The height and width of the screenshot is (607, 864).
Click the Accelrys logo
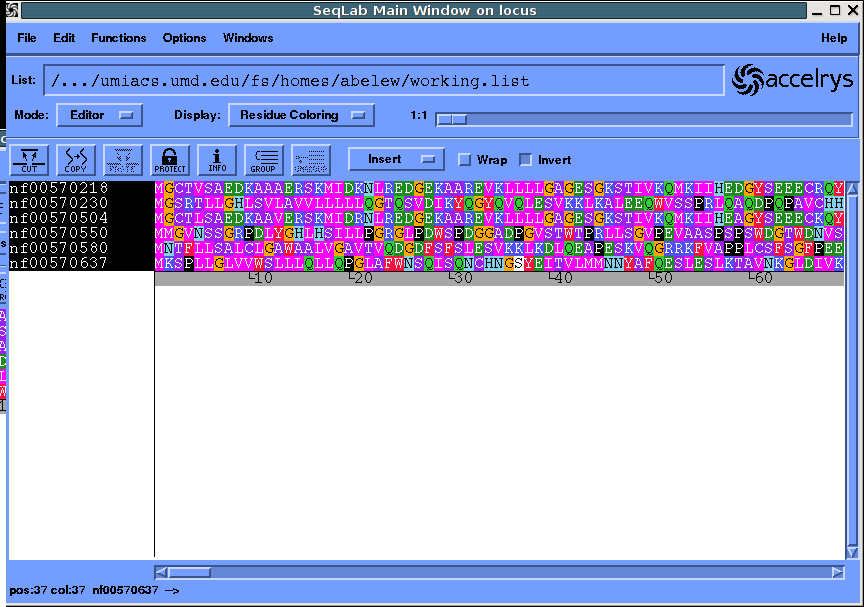click(x=792, y=80)
